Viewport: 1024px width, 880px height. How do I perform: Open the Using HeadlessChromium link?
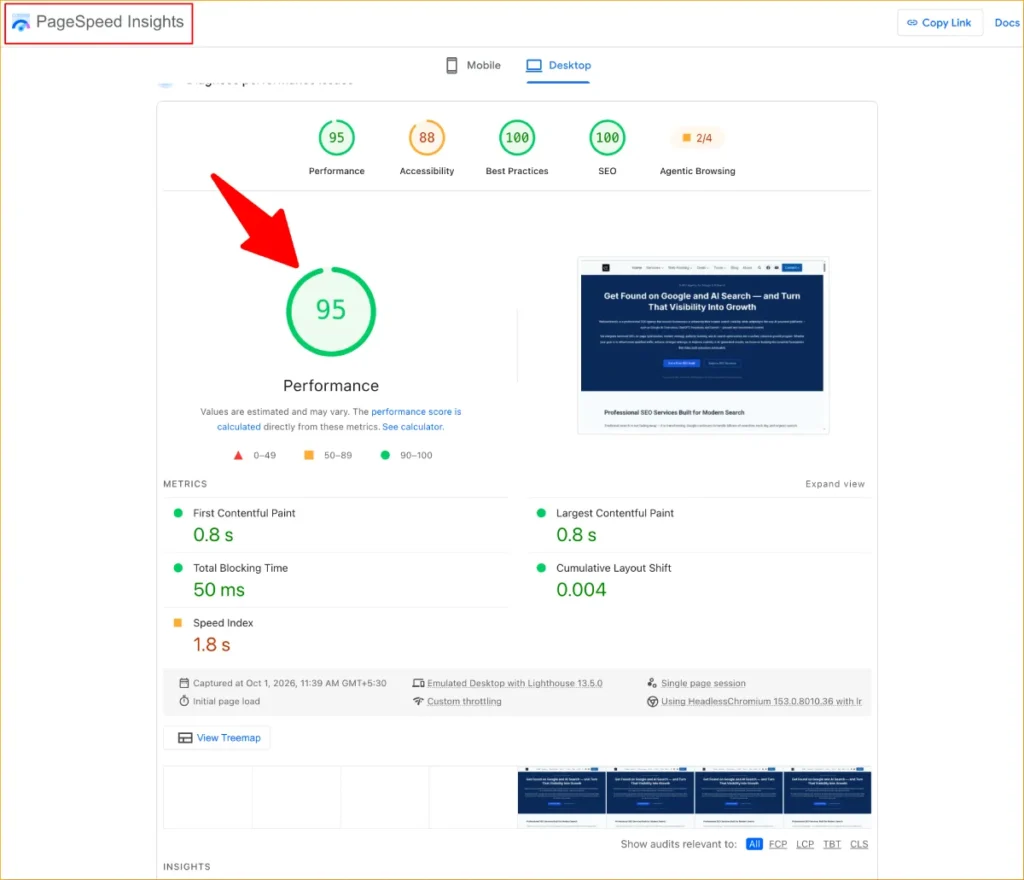click(x=761, y=701)
